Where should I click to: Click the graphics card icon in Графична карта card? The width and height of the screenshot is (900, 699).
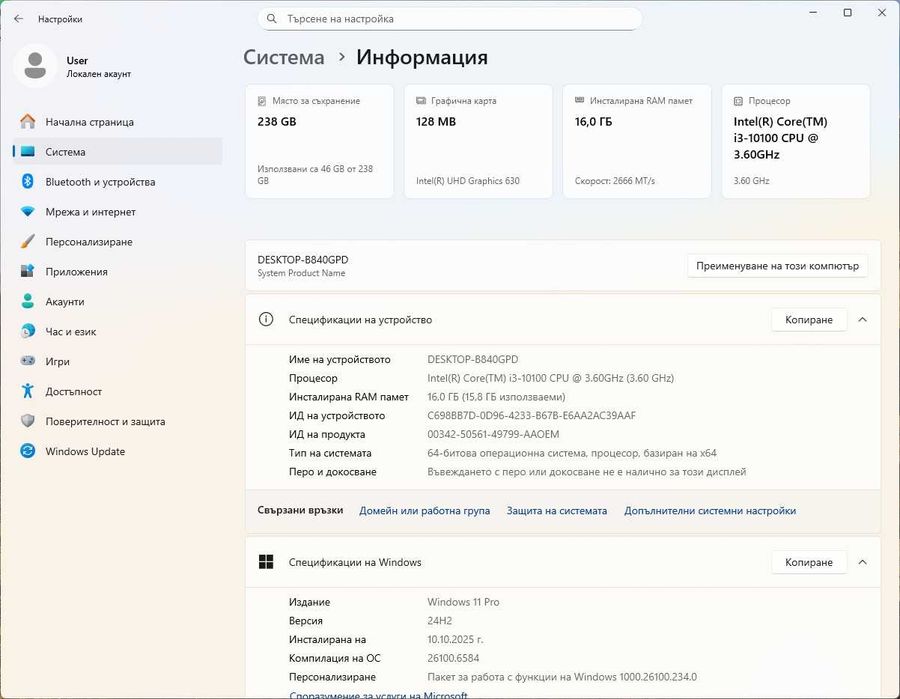421,100
